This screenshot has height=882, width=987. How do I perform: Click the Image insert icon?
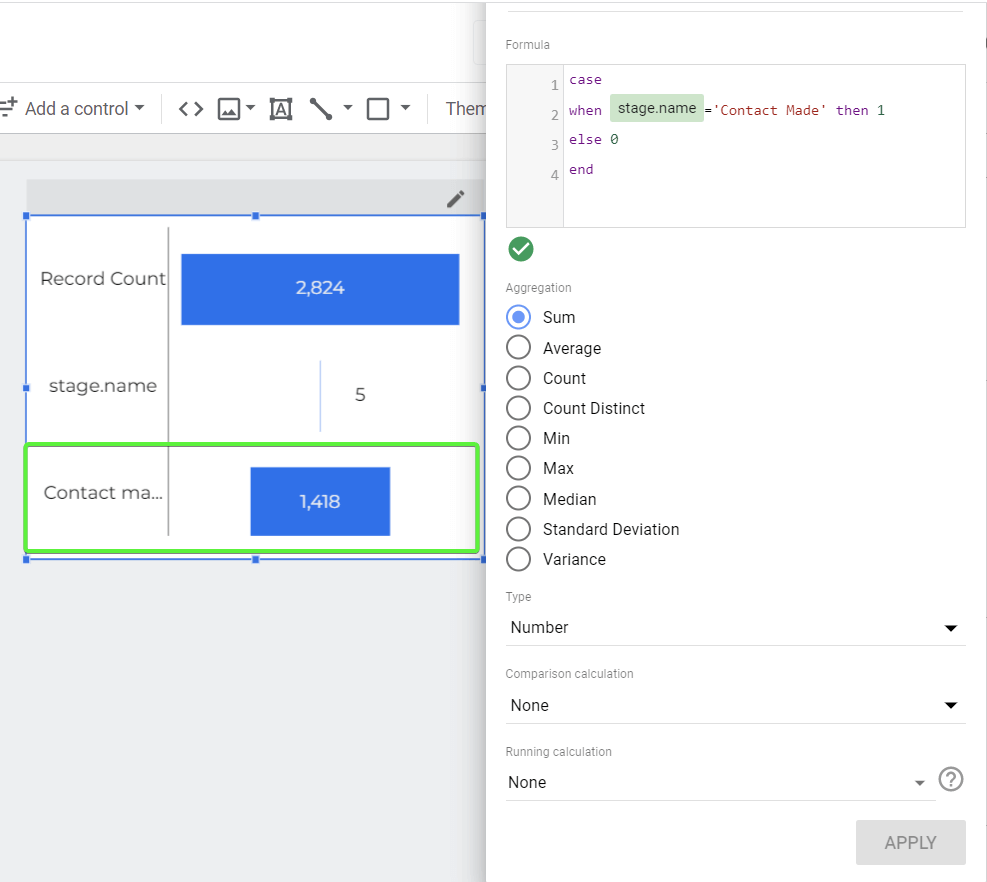[x=228, y=109]
